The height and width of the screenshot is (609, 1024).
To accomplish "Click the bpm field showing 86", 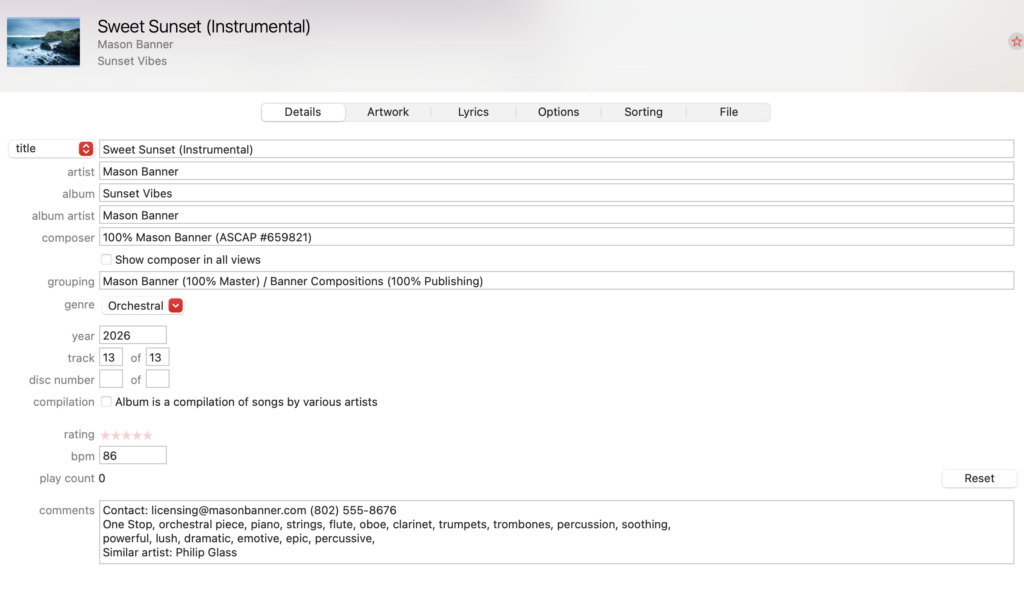I will click(x=133, y=456).
